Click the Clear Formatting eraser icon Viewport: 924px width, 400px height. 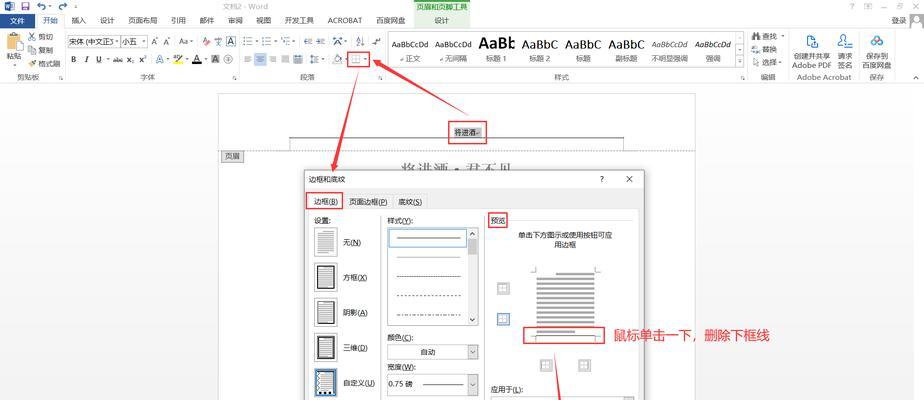tap(206, 41)
